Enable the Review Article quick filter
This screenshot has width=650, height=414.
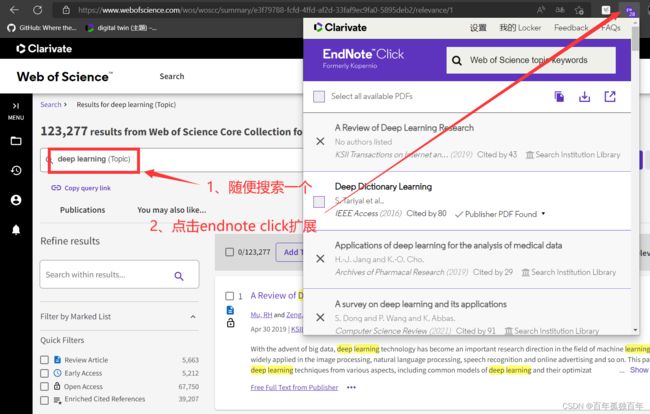coord(45,359)
